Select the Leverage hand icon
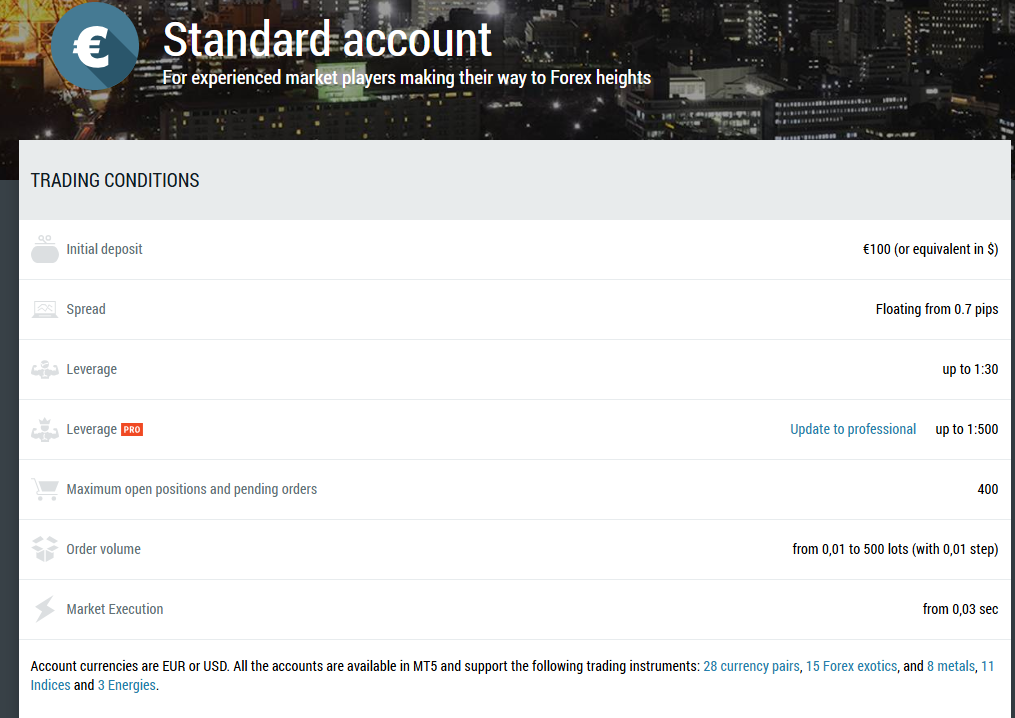1015x718 pixels. 45,369
